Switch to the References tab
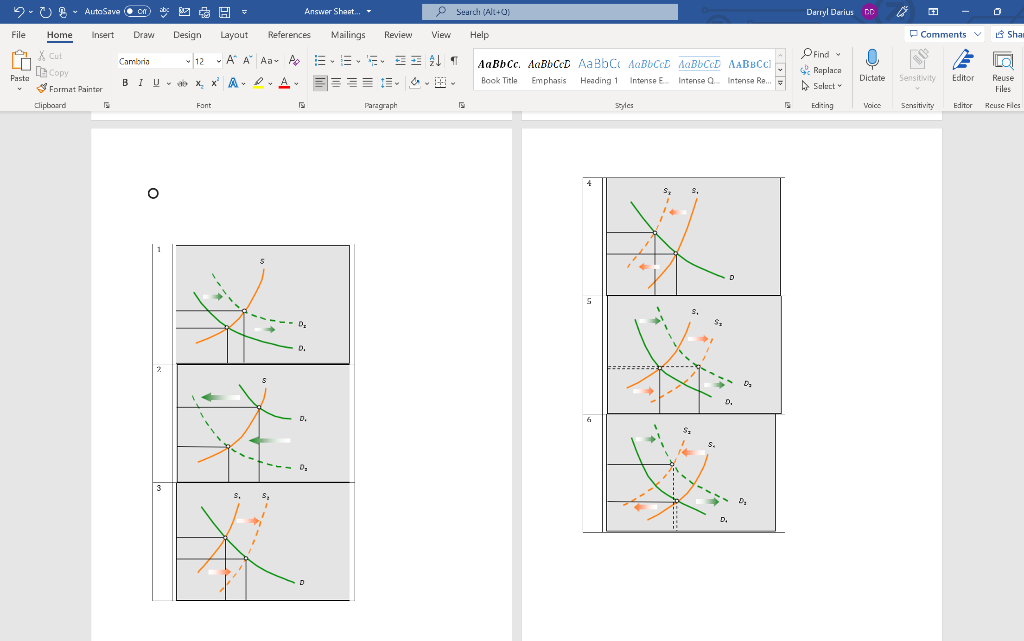 coord(289,35)
